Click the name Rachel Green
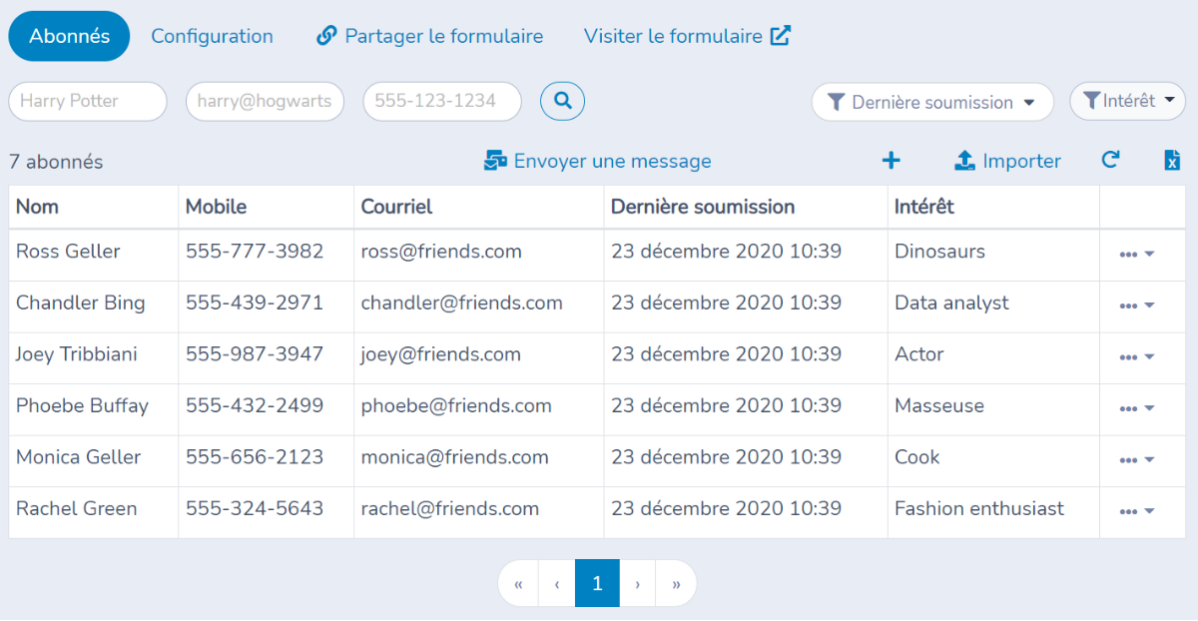 [76, 509]
